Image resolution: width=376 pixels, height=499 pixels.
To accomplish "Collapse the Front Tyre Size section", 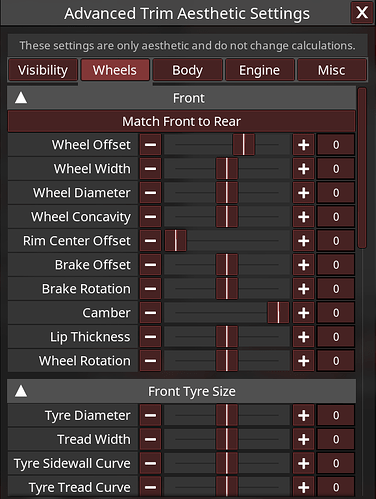I will [21, 391].
